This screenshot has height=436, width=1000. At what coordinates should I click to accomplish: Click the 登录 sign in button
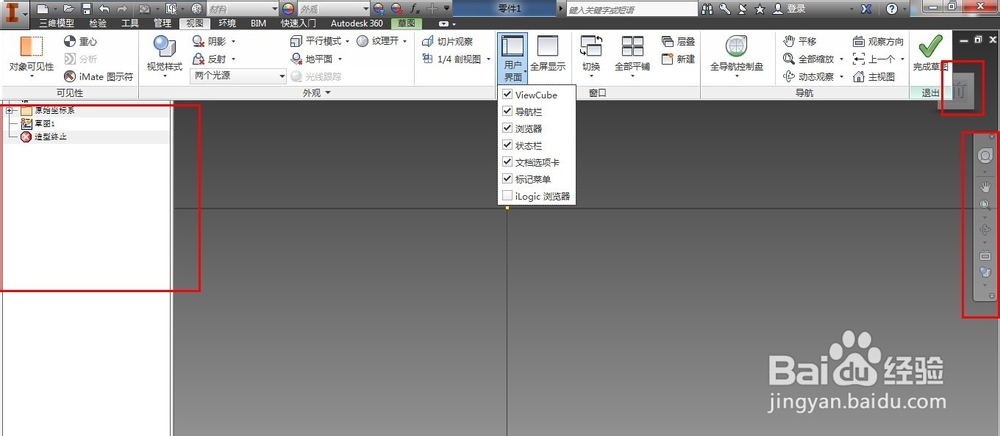coord(790,9)
